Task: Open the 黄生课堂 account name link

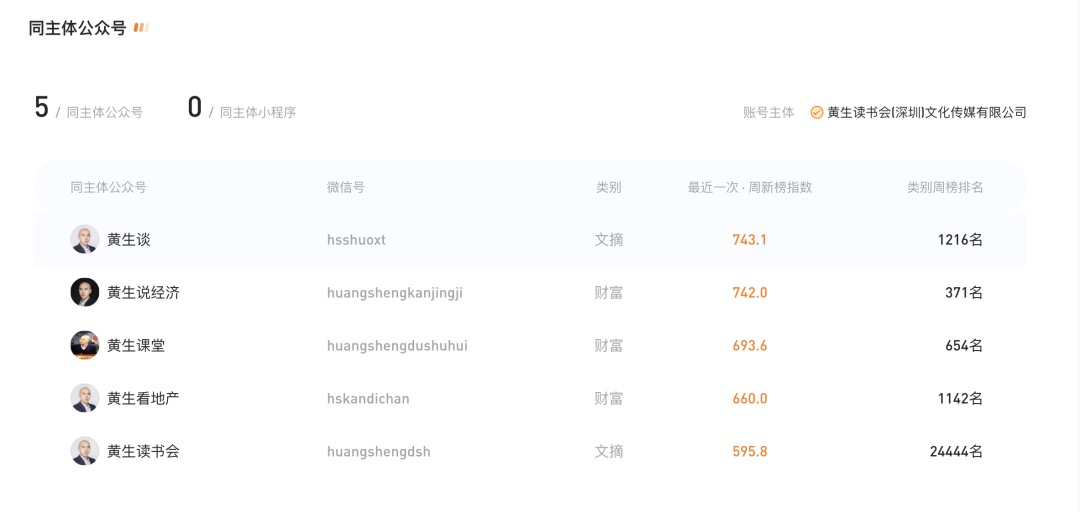Action: coord(136,346)
